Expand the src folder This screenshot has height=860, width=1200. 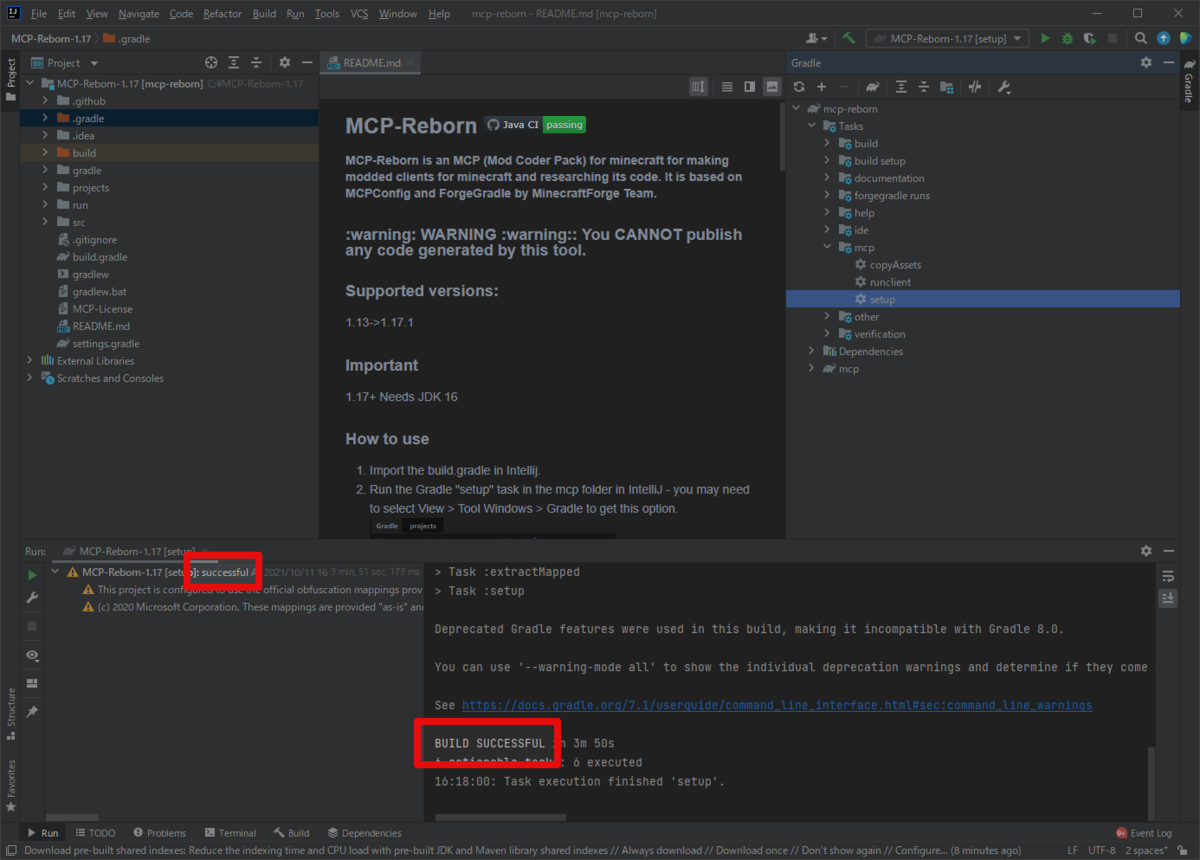[x=46, y=222]
